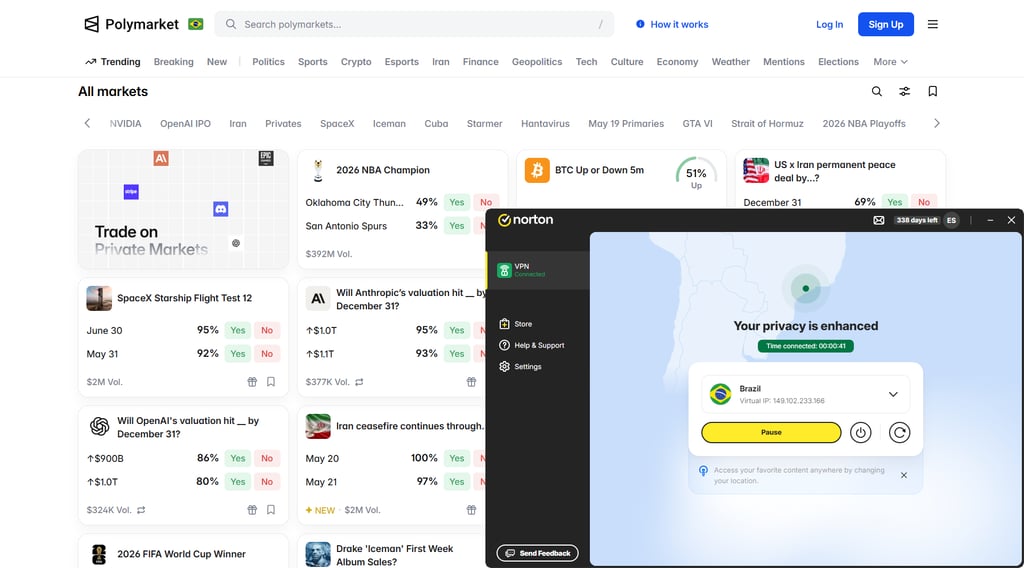Image resolution: width=1024 pixels, height=568 pixels.
Task: Open the Elections category
Action: click(838, 62)
